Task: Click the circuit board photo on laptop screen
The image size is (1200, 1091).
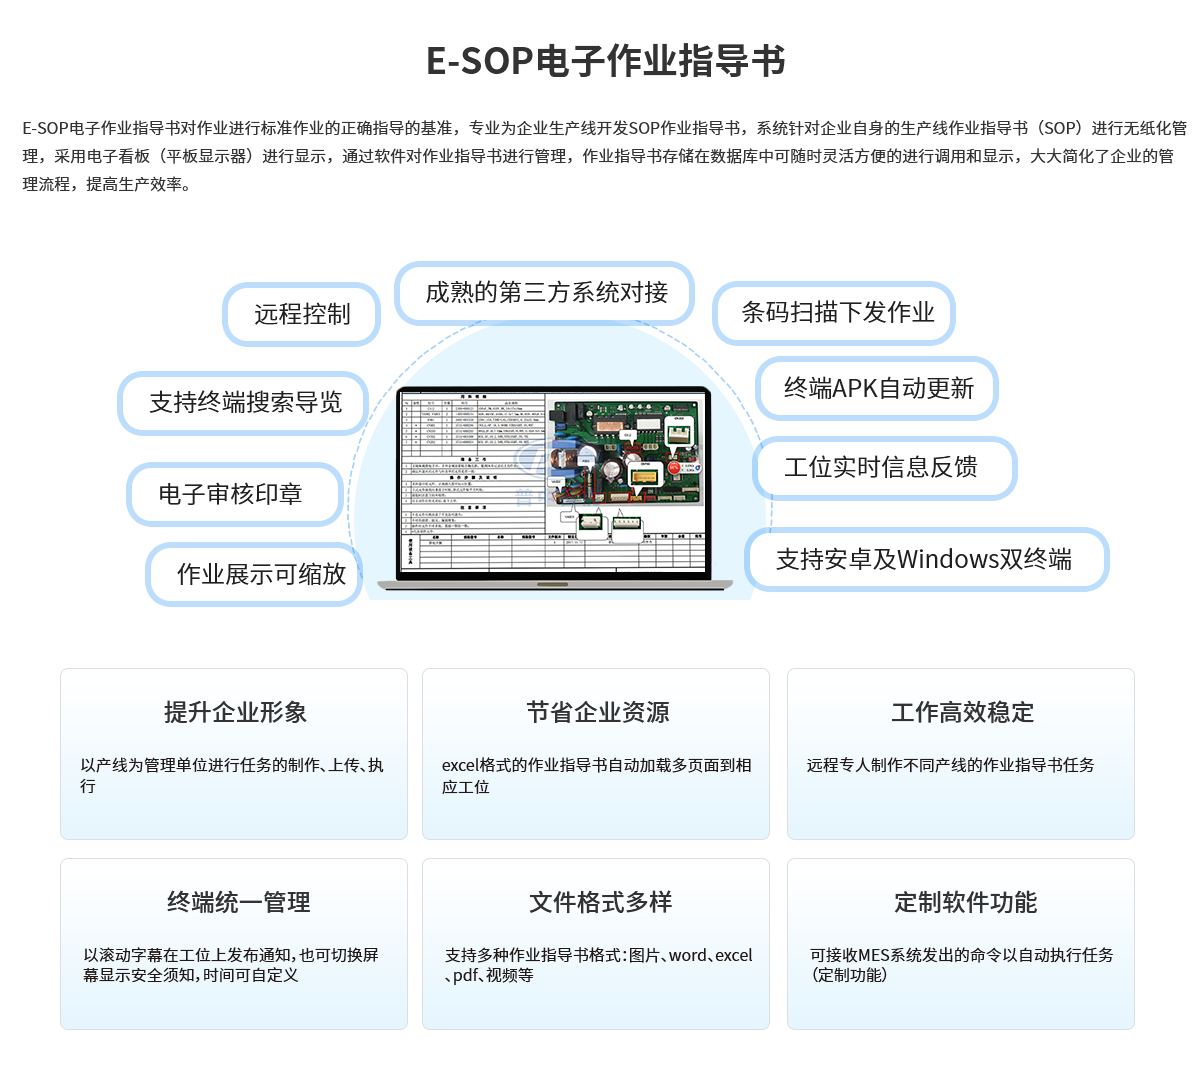Action: coord(626,450)
